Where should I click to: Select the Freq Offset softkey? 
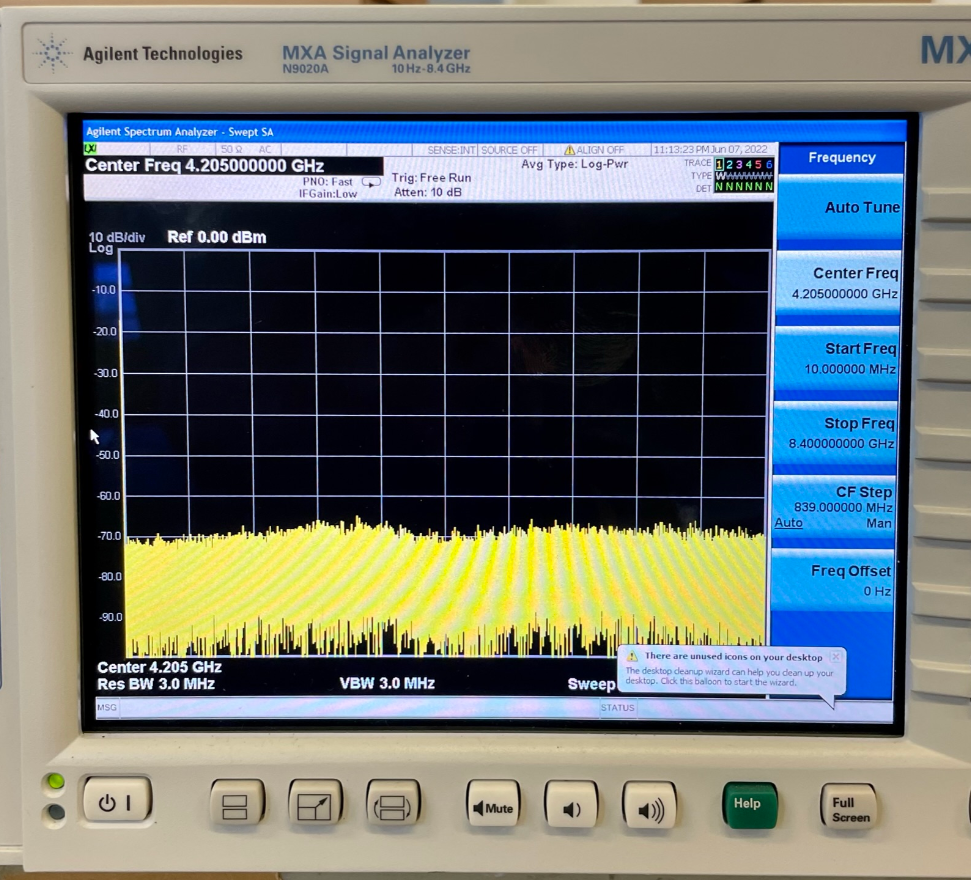839,580
